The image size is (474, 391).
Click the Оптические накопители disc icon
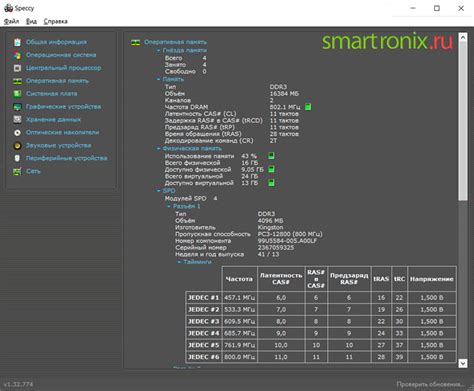point(17,133)
